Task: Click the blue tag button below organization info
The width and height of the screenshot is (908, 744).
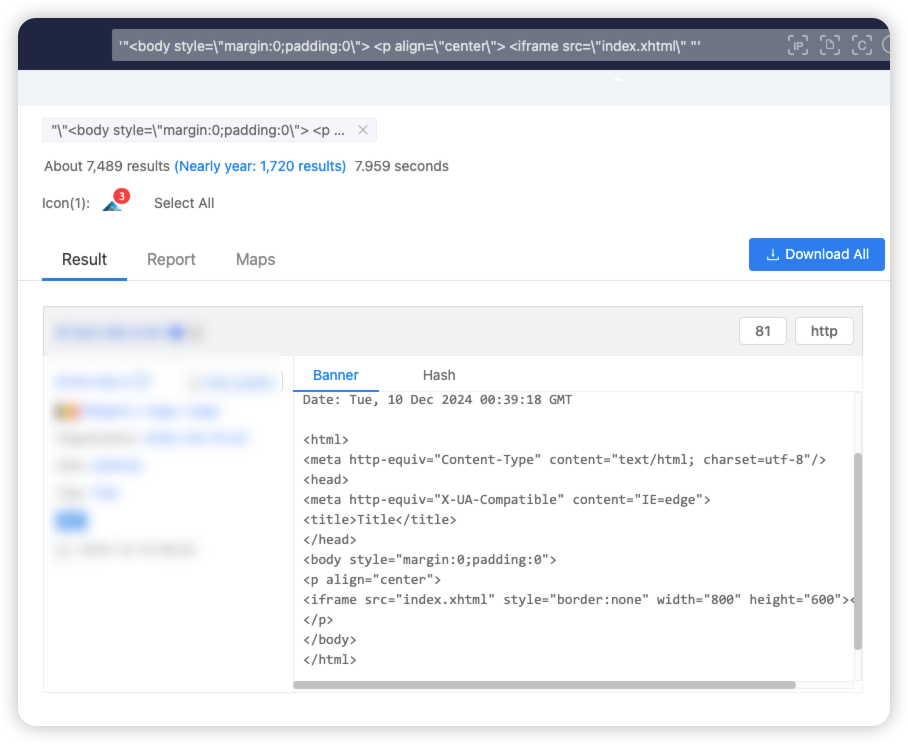Action: (x=71, y=520)
